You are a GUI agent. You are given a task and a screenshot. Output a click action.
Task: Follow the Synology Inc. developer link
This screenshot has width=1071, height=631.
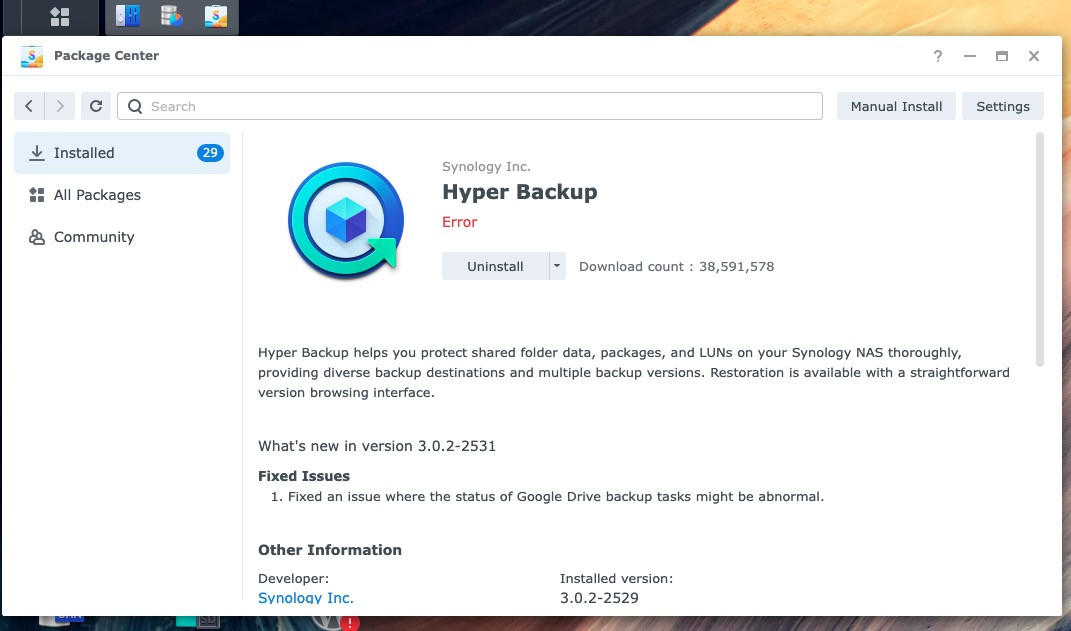[305, 598]
